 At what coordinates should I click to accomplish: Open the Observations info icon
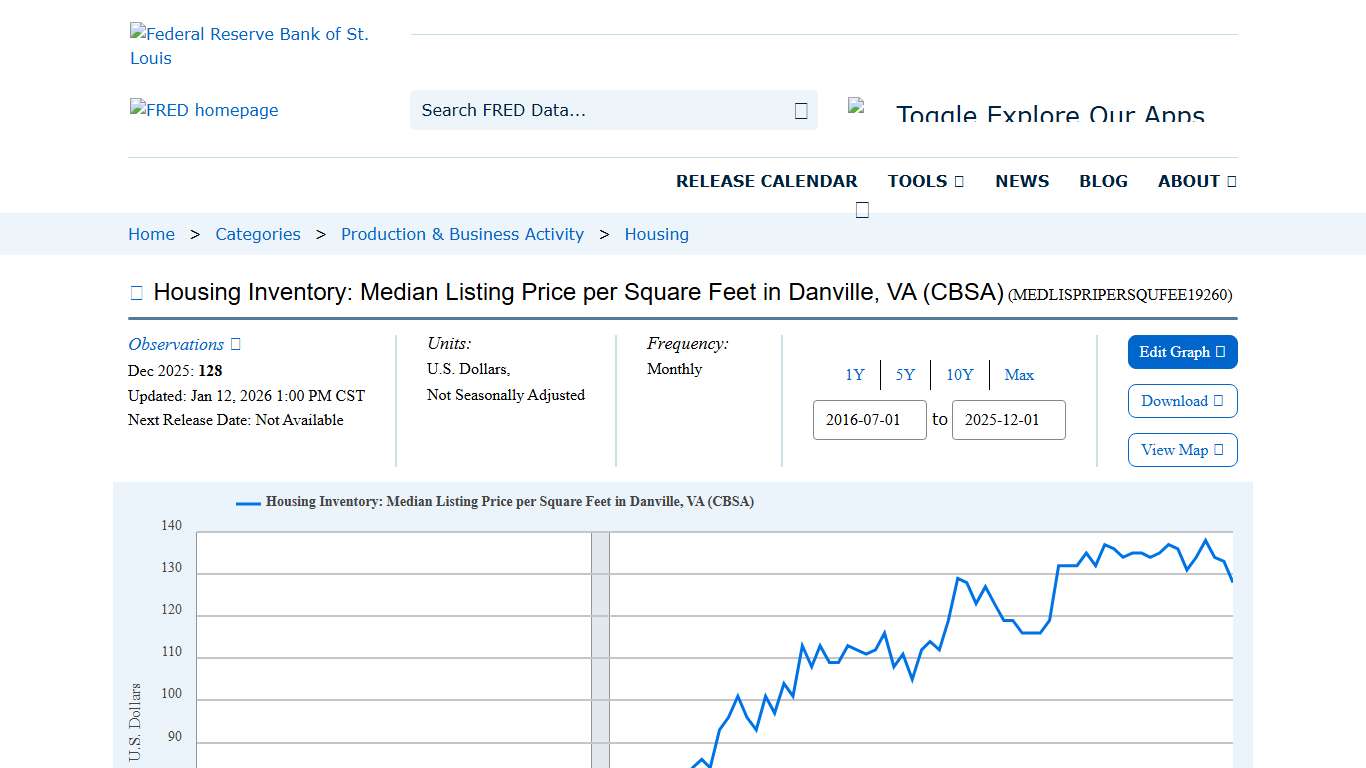pos(234,344)
